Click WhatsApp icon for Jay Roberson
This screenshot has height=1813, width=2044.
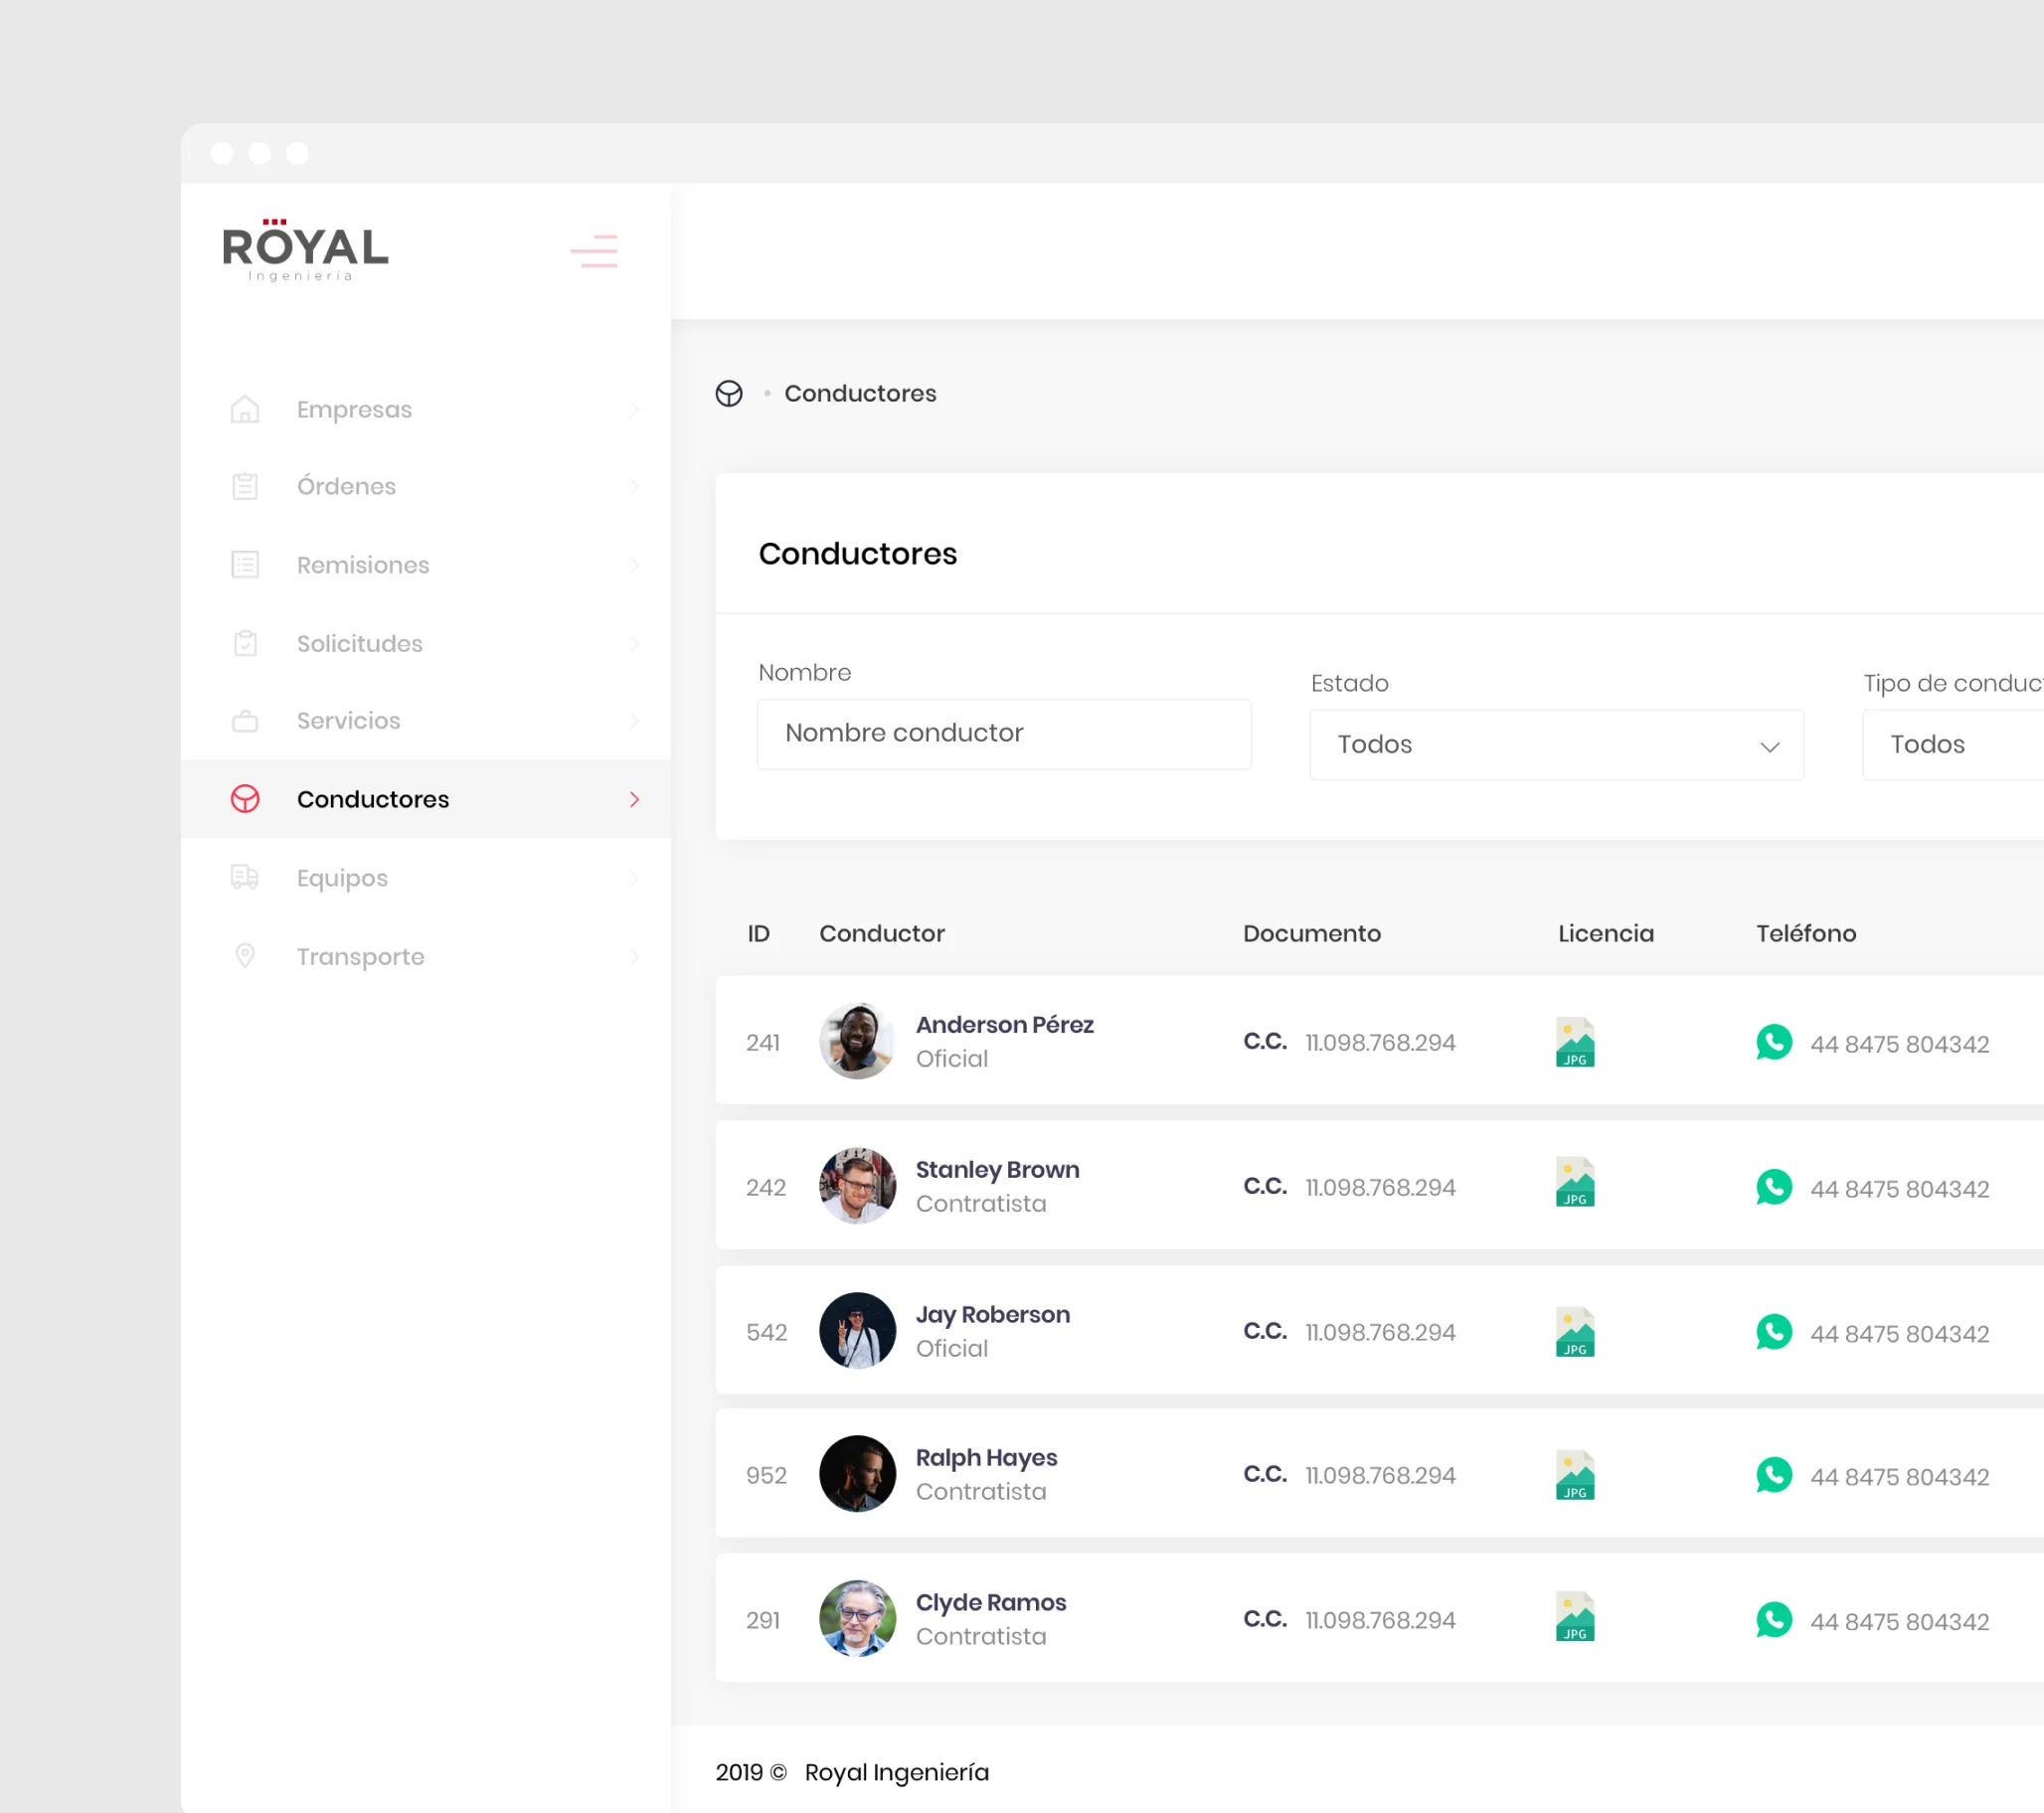1774,1332
